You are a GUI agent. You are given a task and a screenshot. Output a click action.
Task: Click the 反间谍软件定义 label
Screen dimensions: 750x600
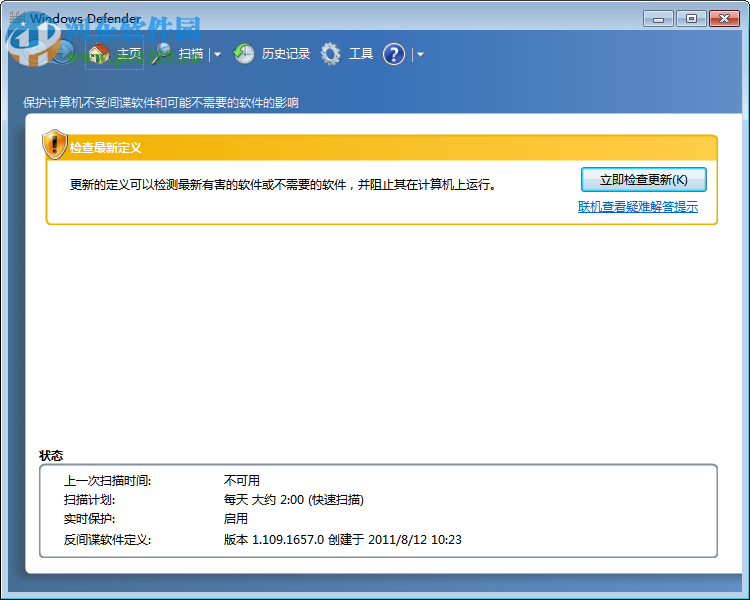pyautogui.click(x=108, y=540)
